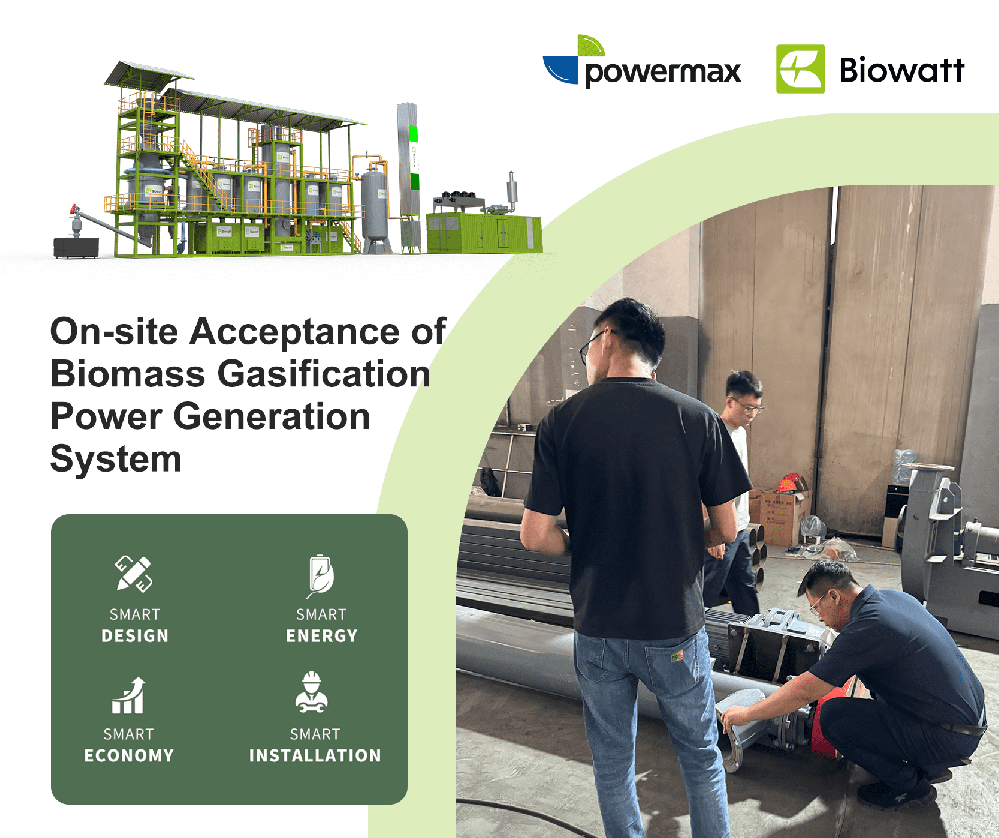
Task: Open the "SMART ECONOMY" label
Action: 129,745
